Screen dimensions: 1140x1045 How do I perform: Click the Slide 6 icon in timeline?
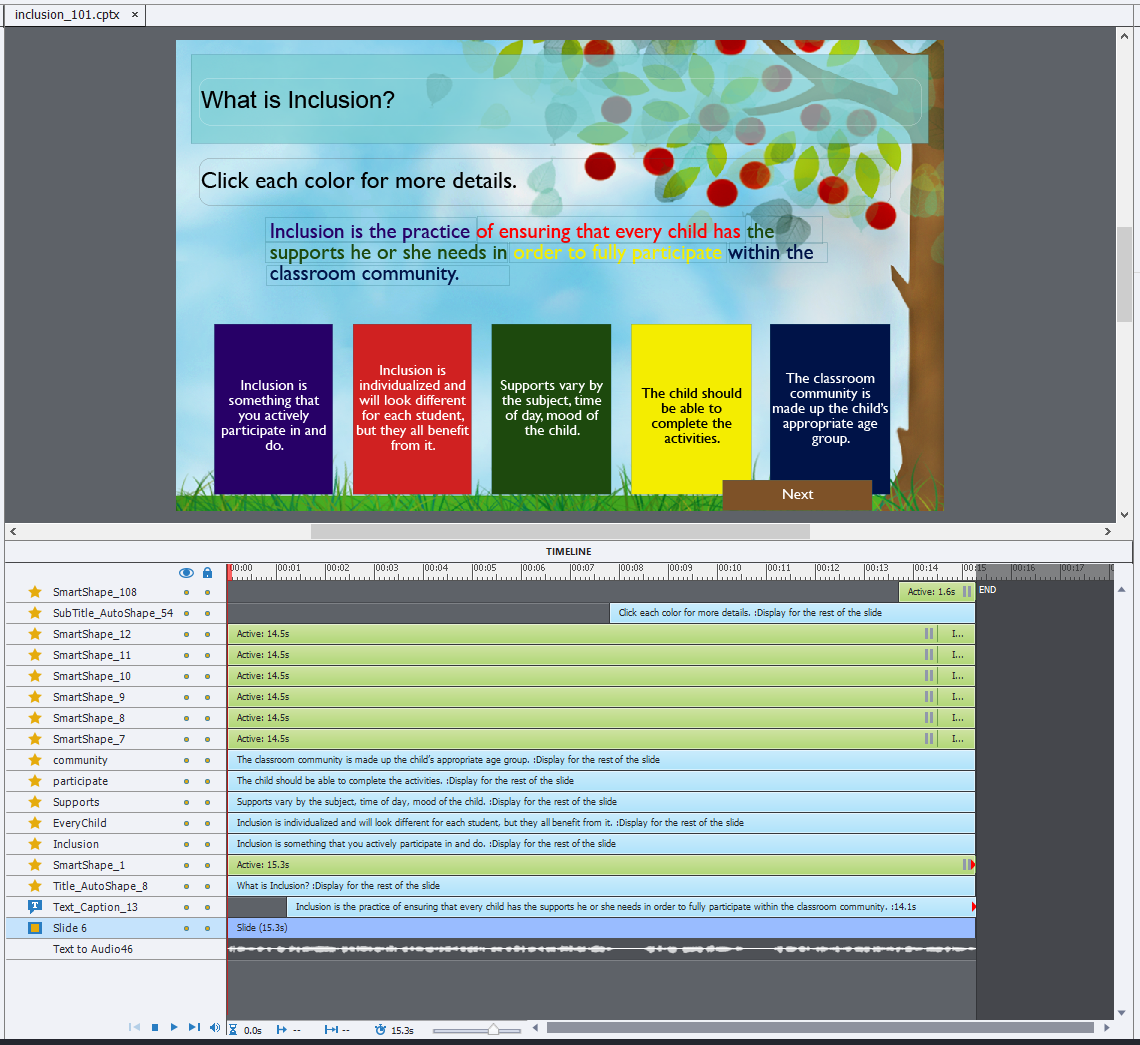coord(35,928)
